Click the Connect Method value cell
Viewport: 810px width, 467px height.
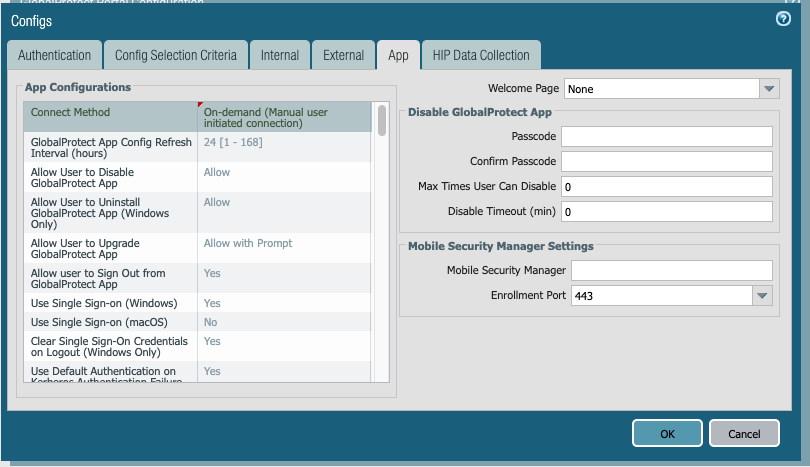(x=283, y=117)
